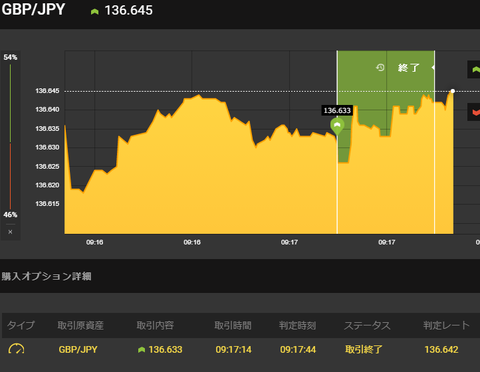Viewport: 480px width, 372px height.
Task: Click the 取引内容 column header
Action: (155, 325)
